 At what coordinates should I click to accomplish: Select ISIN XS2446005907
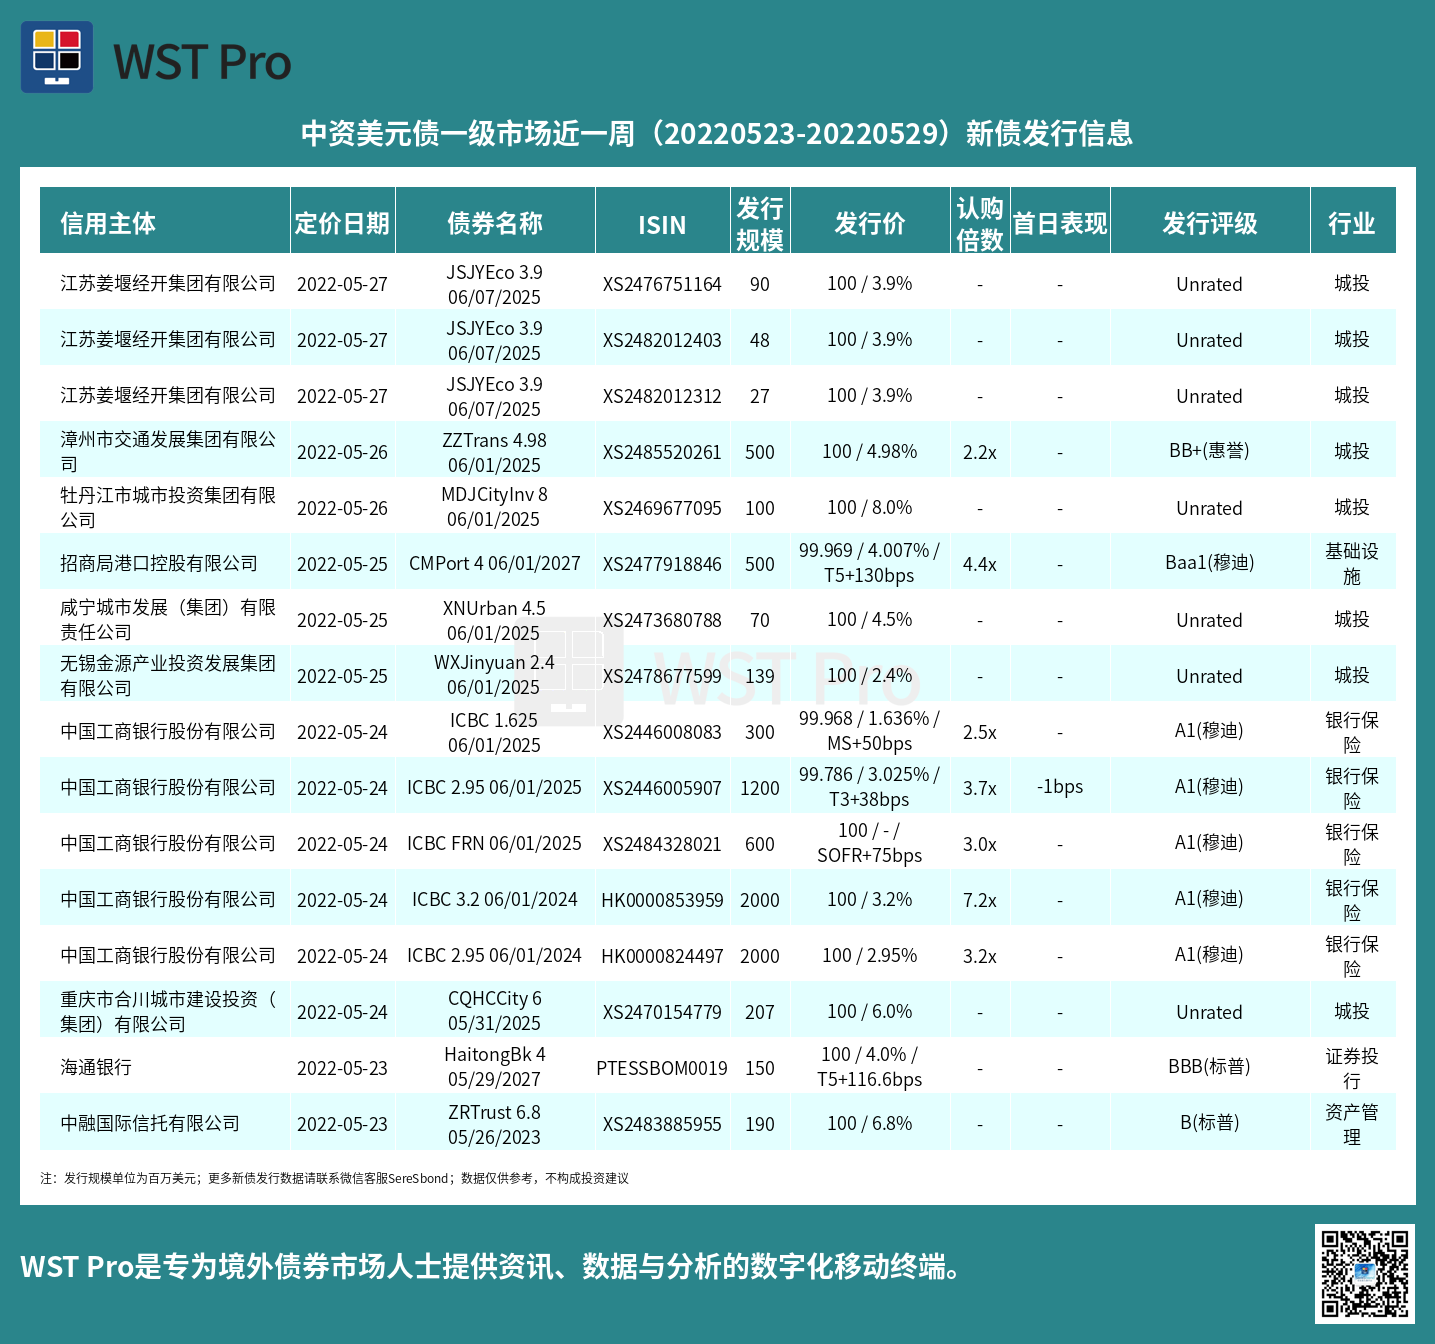coord(662,788)
